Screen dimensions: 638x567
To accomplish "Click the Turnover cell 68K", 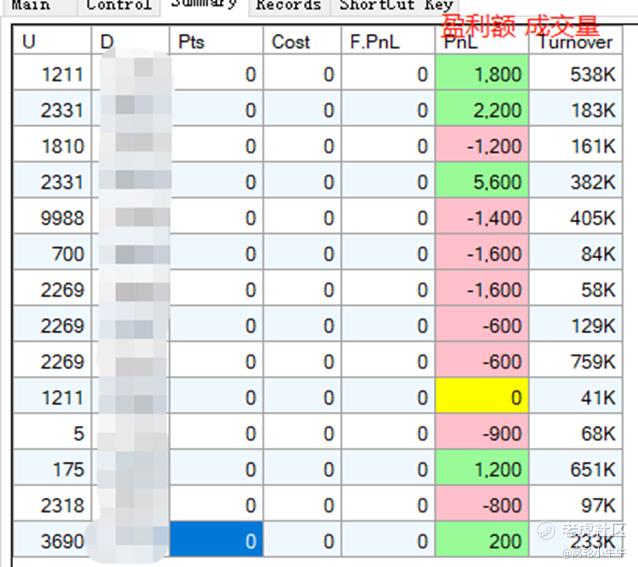I will pos(575,432).
